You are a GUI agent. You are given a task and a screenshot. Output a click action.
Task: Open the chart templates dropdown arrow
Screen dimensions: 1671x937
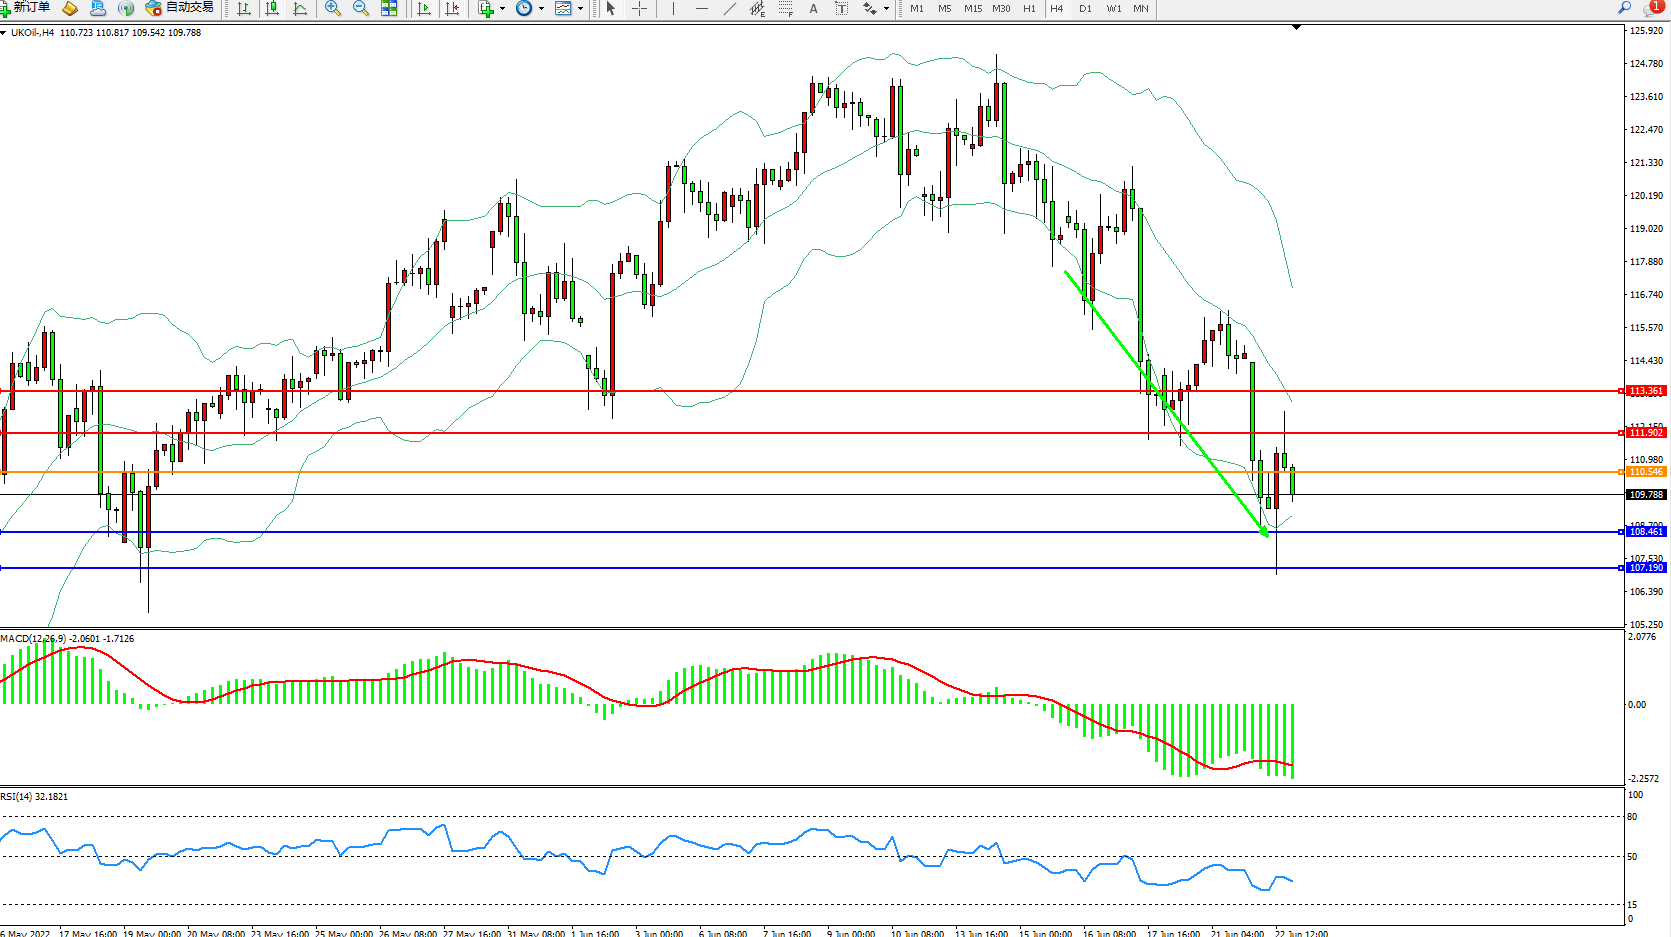[580, 8]
